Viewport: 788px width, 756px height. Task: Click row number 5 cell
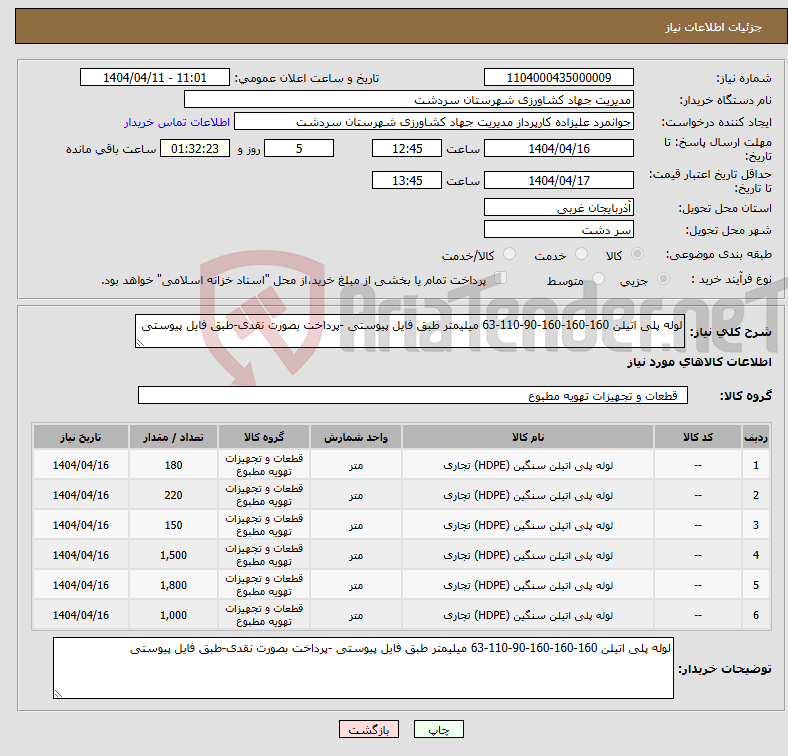(x=756, y=585)
